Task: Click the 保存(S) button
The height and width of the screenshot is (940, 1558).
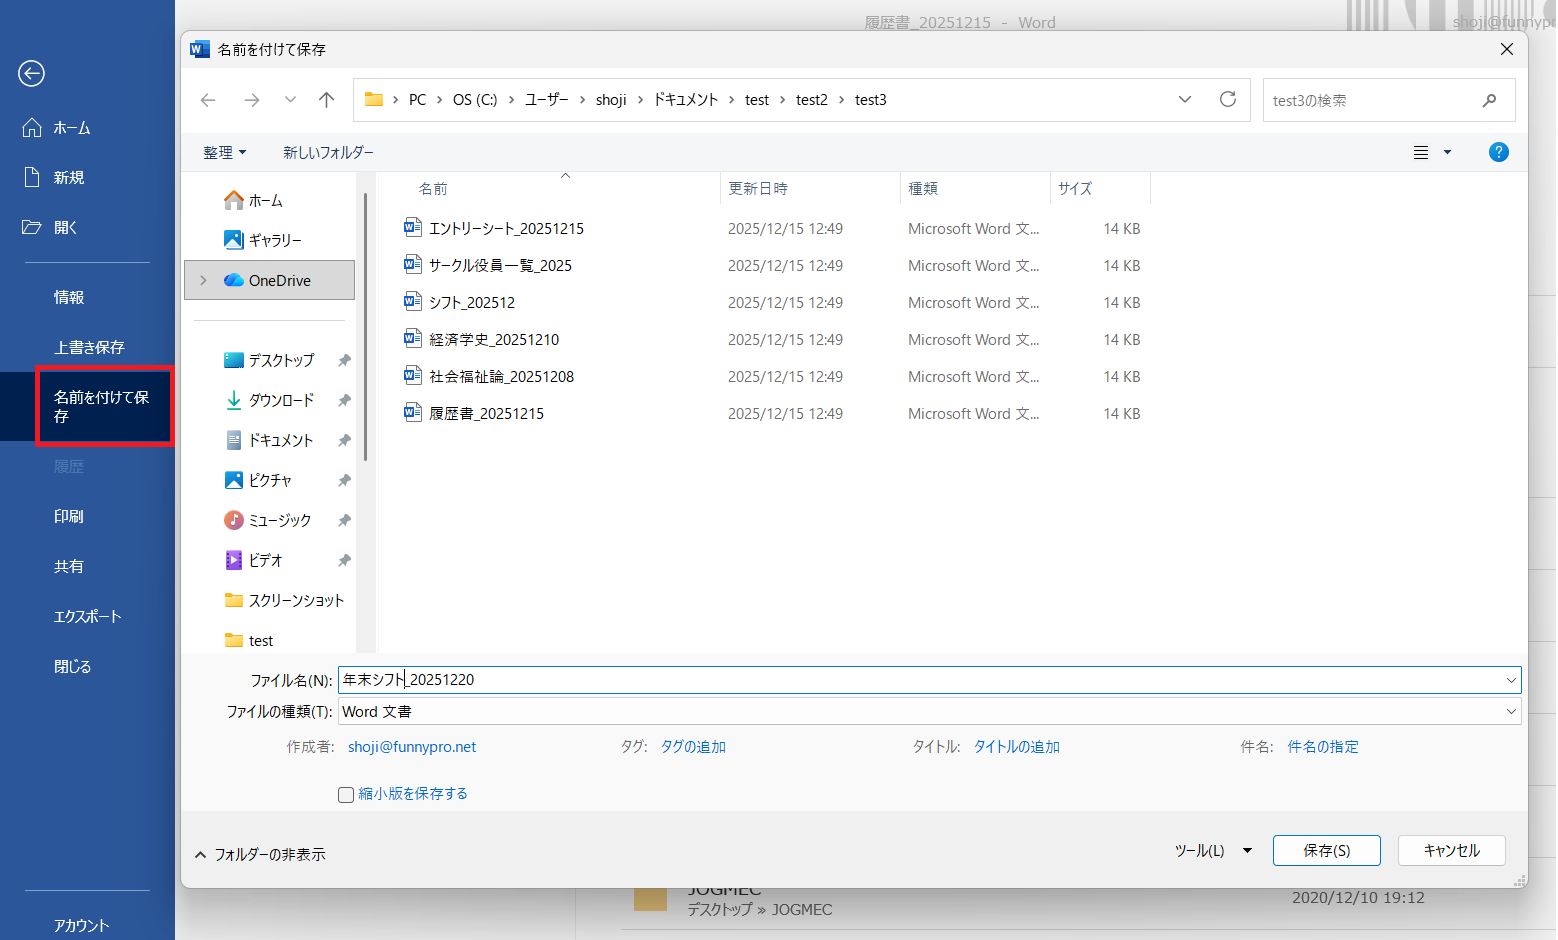Action: (x=1327, y=850)
